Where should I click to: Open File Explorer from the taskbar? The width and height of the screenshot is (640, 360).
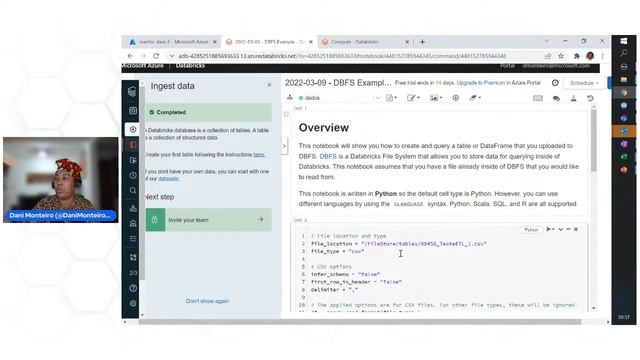(x=624, y=80)
